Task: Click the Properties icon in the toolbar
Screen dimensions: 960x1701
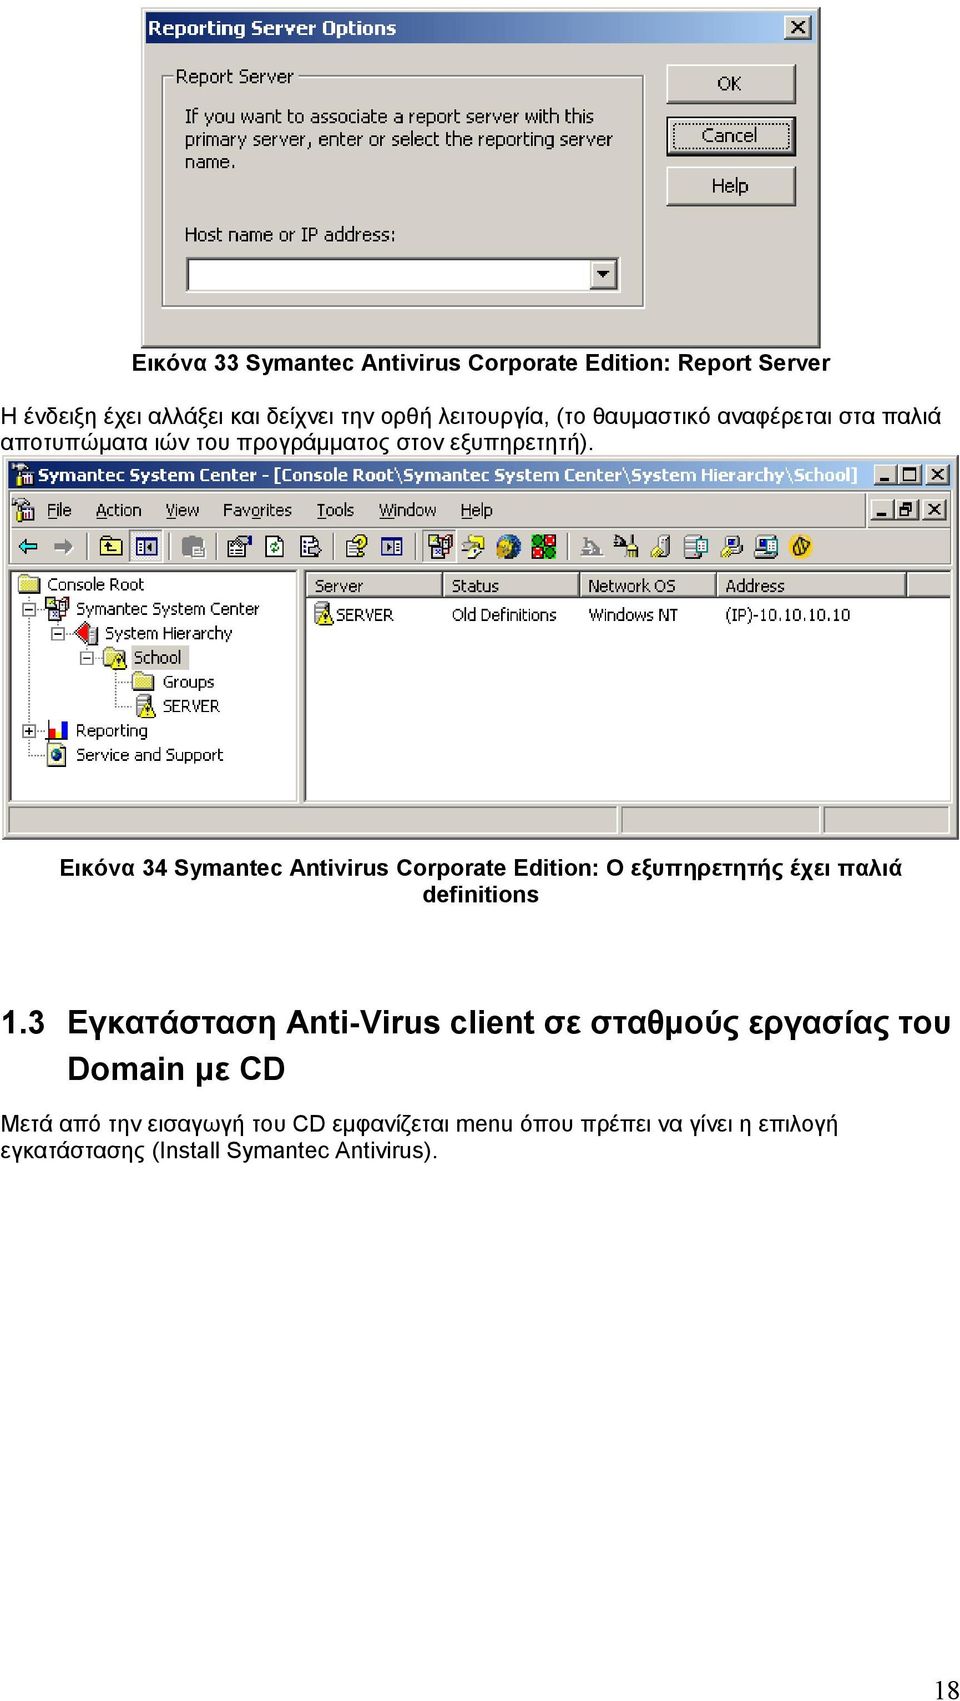Action: (238, 547)
